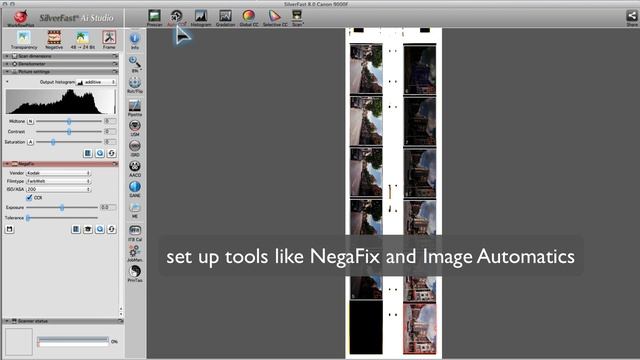The image size is (640, 360).
Task: Click the Midtone value field
Action: click(110, 121)
